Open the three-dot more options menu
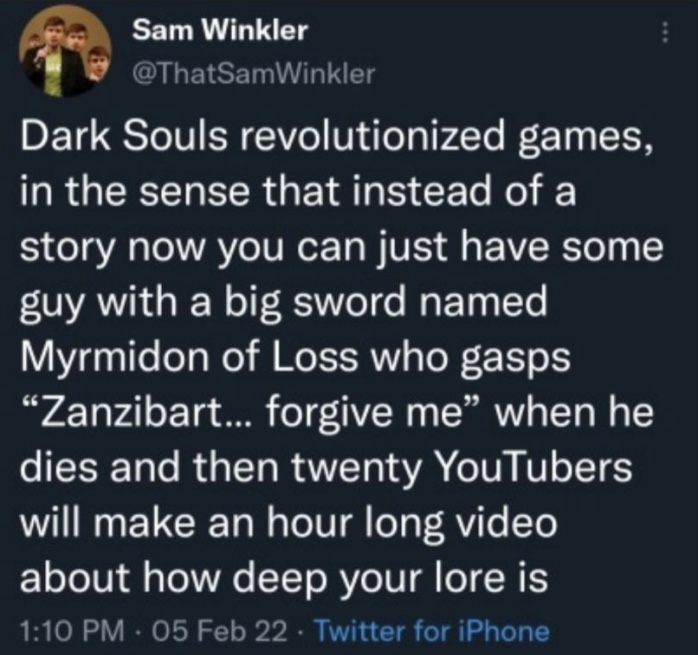Screen dimensions: 698x655 (665, 33)
